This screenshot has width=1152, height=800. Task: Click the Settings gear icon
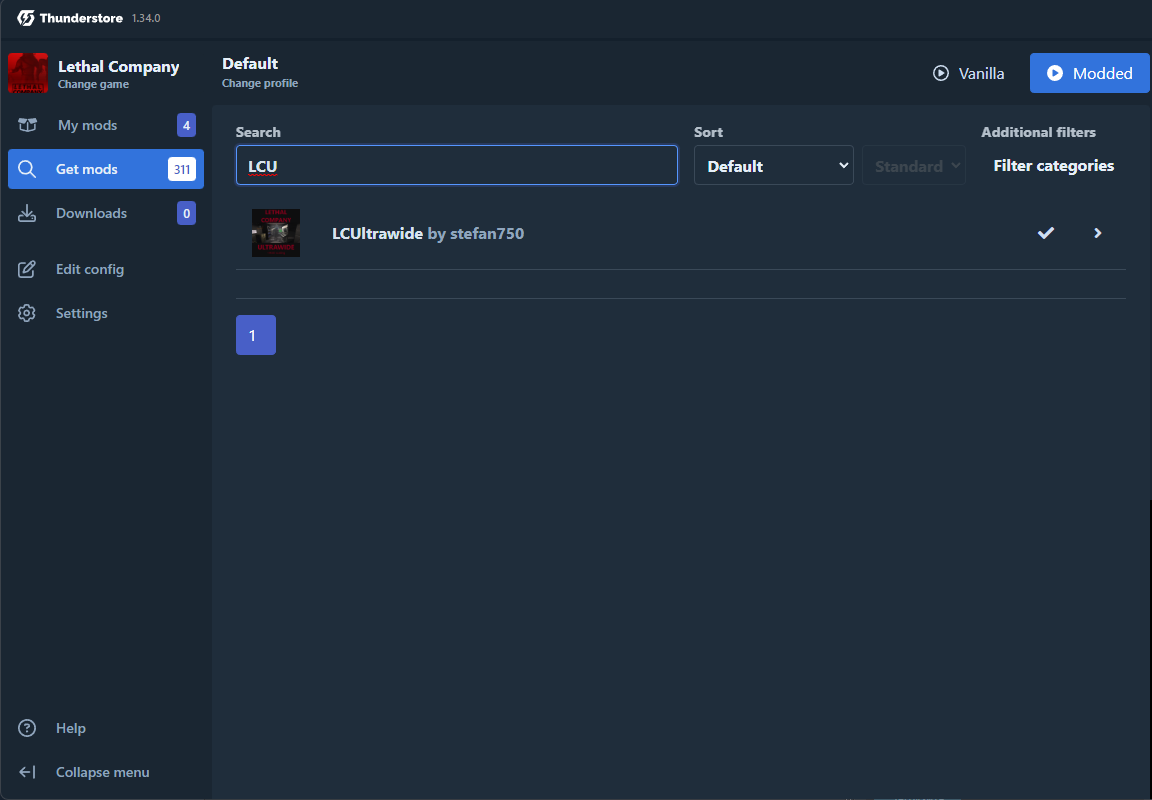[27, 313]
